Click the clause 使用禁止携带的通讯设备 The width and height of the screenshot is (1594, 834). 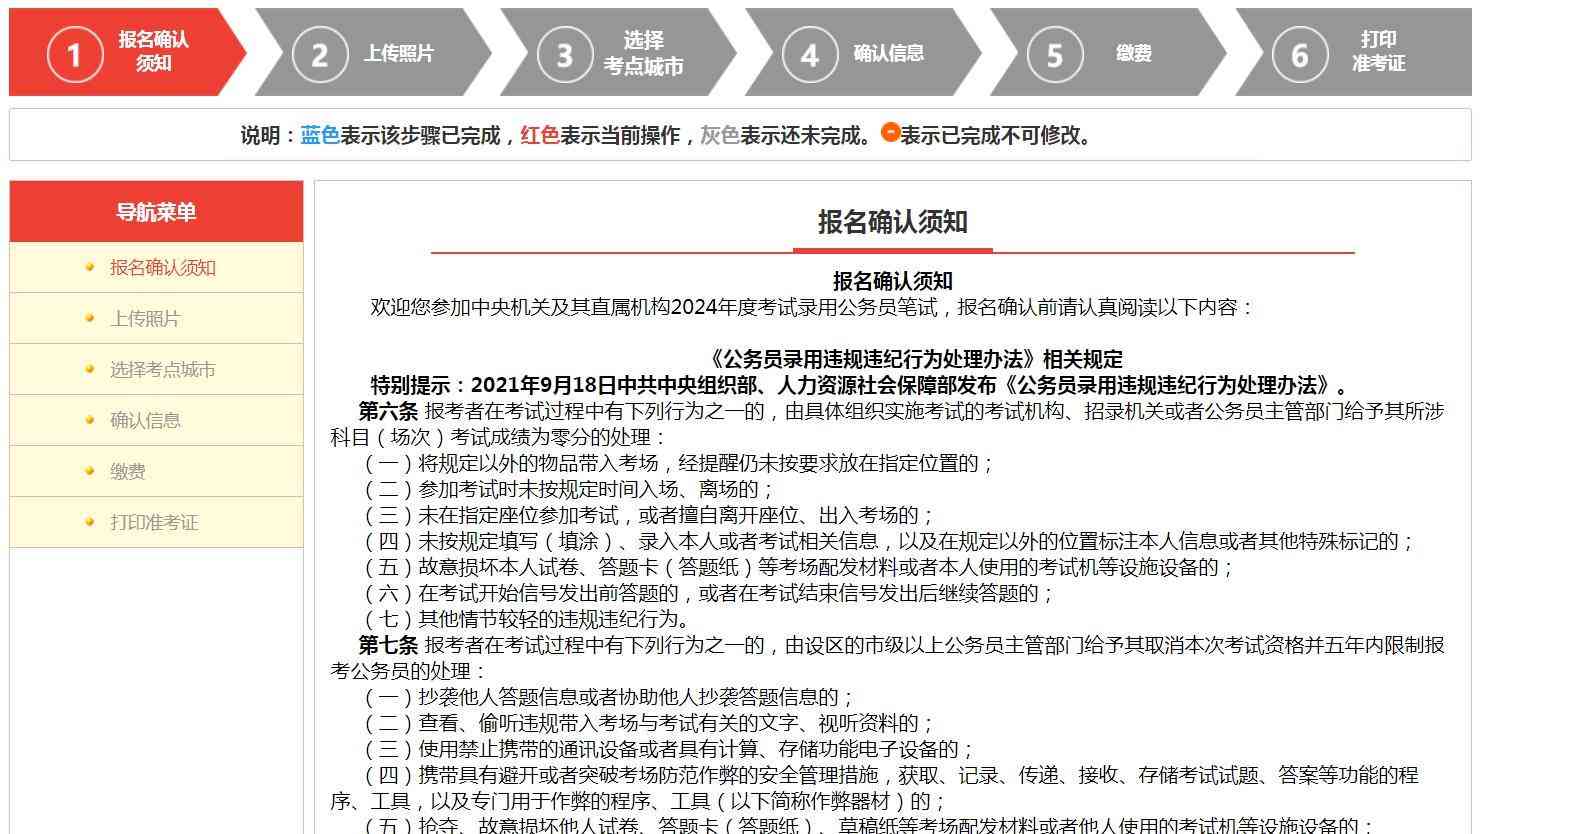point(666,749)
